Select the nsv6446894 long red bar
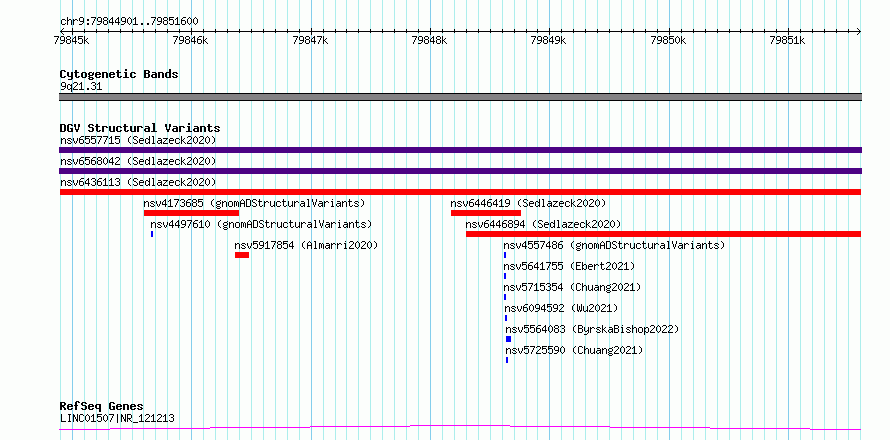The image size is (890, 440). click(x=664, y=234)
